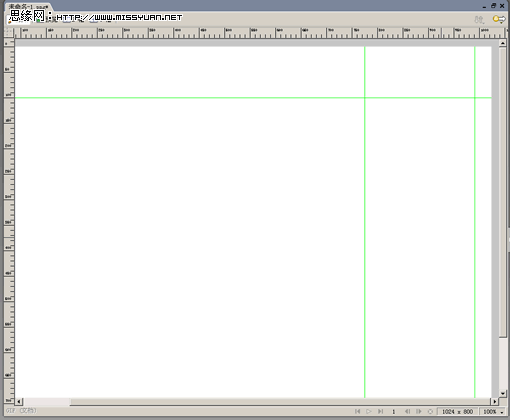Click the rightmost vertical green guide
This screenshot has width=510, height=420.
coord(475,222)
